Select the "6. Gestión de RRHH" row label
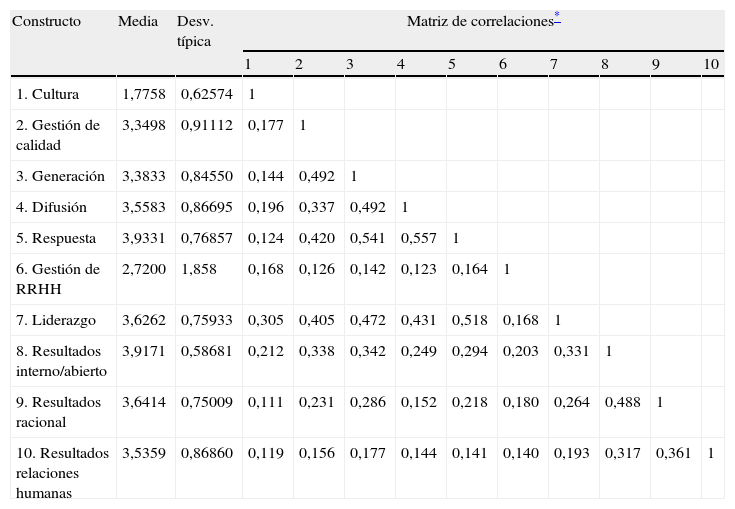This screenshot has width=735, height=509. 58,279
